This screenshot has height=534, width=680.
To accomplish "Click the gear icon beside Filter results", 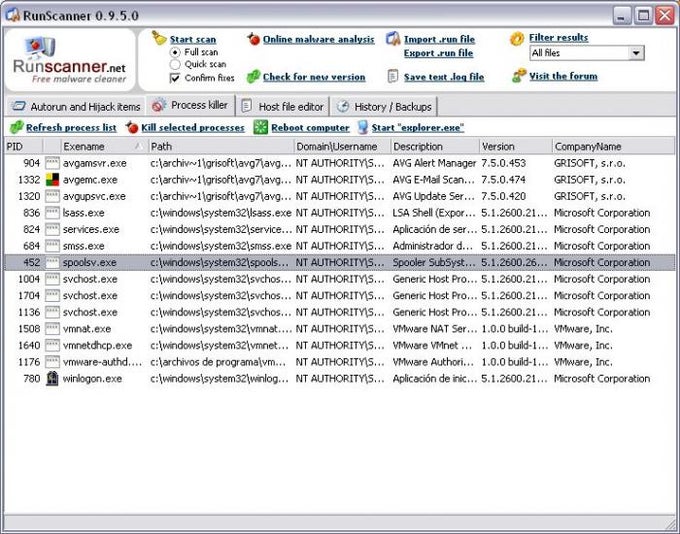I will [517, 39].
